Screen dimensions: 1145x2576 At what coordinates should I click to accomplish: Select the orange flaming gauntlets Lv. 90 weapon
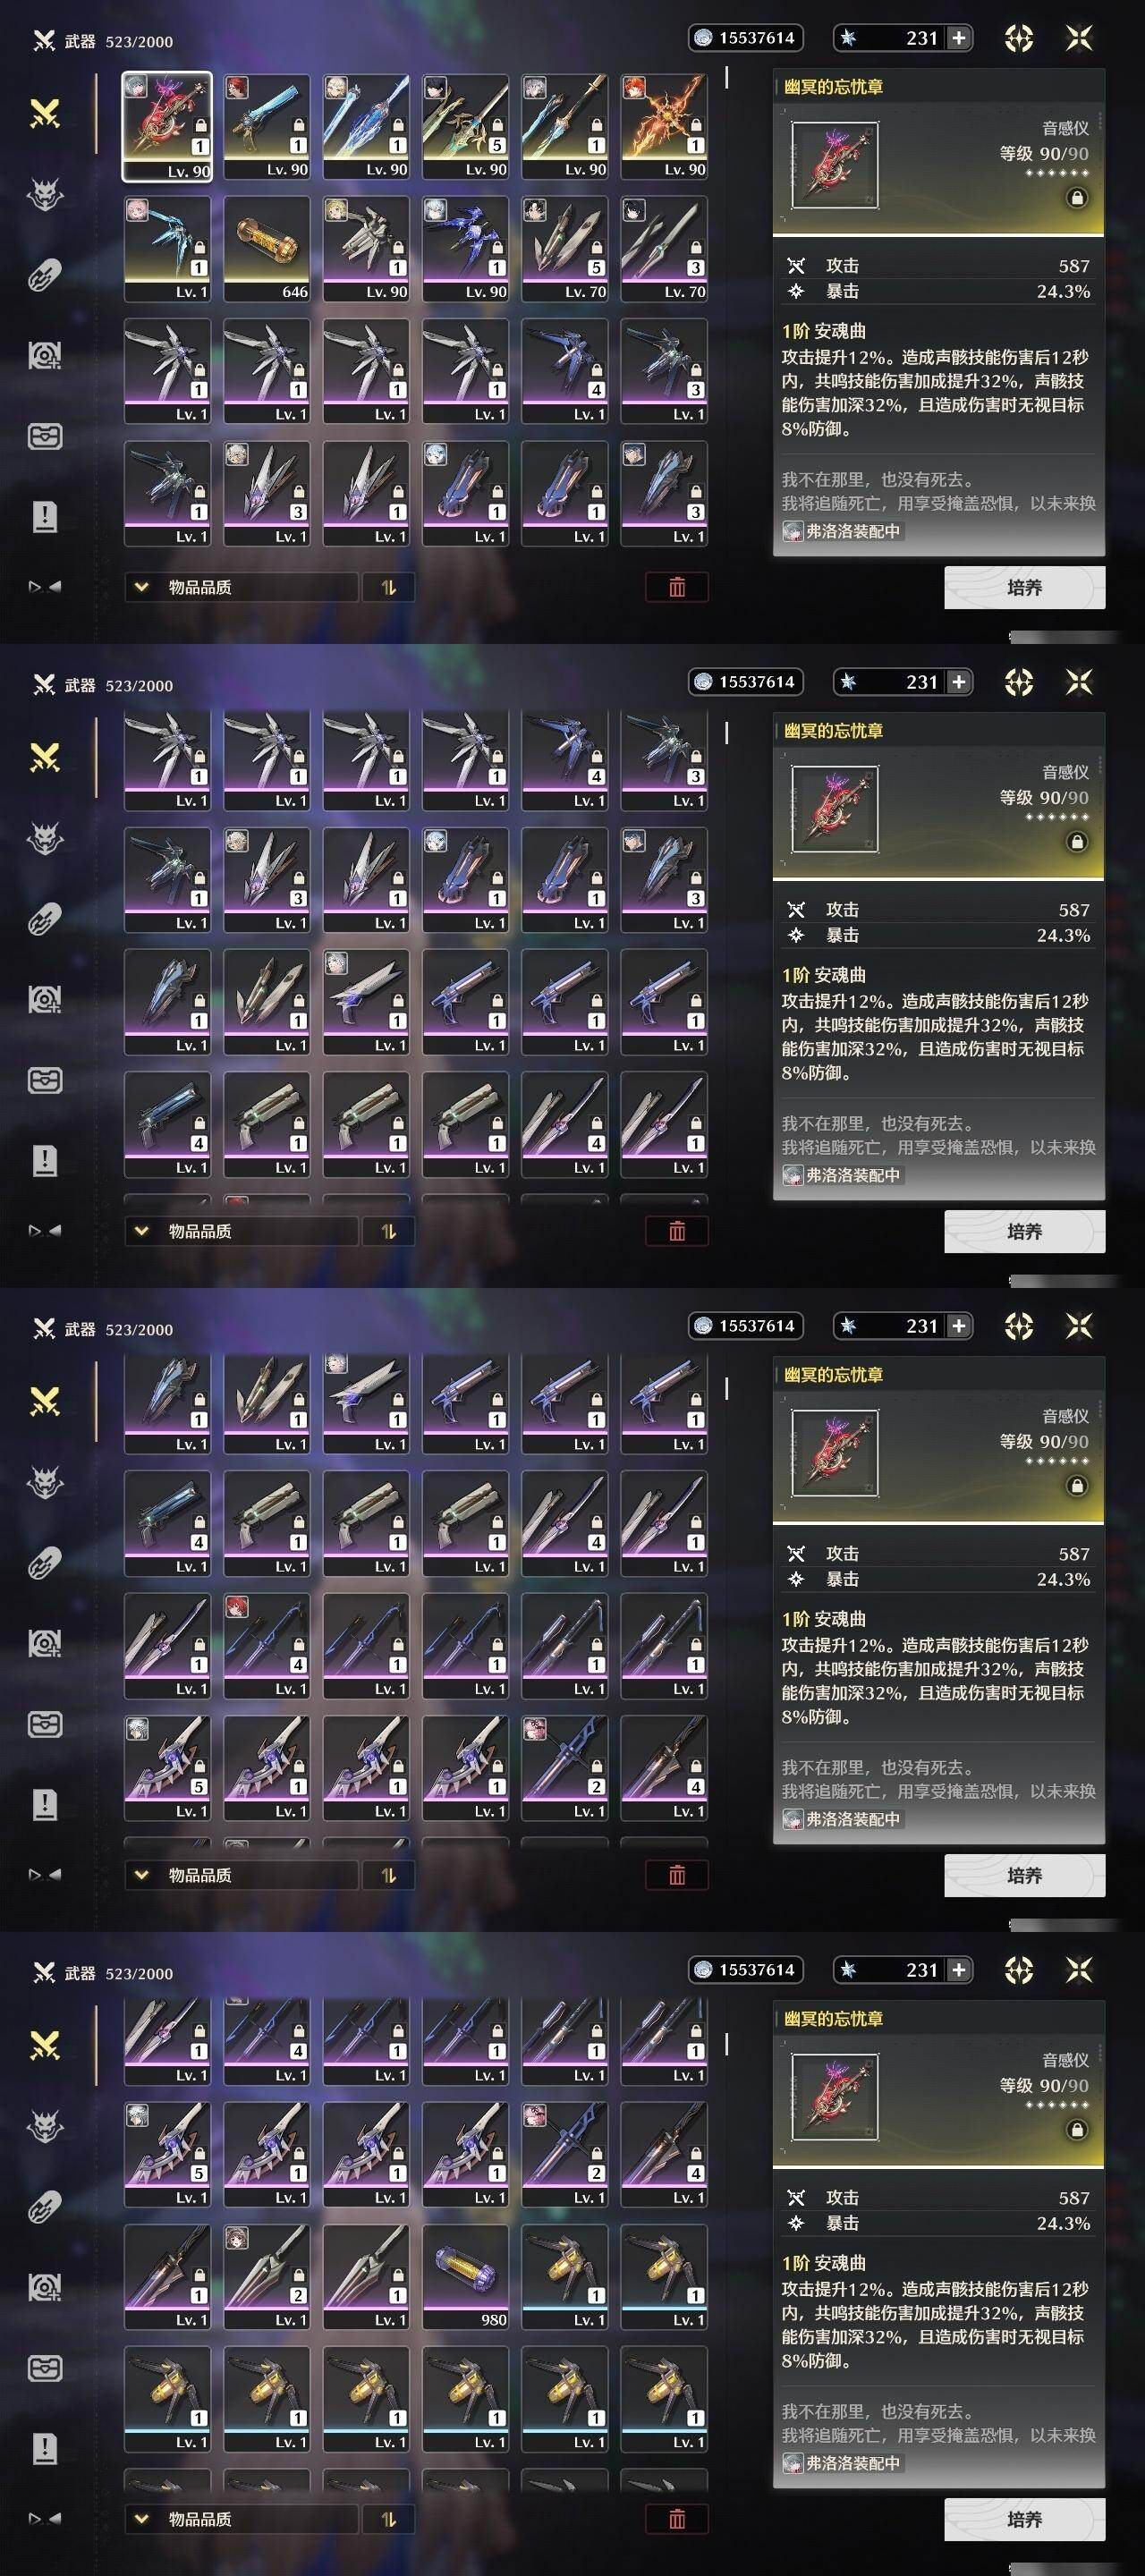pos(664,126)
